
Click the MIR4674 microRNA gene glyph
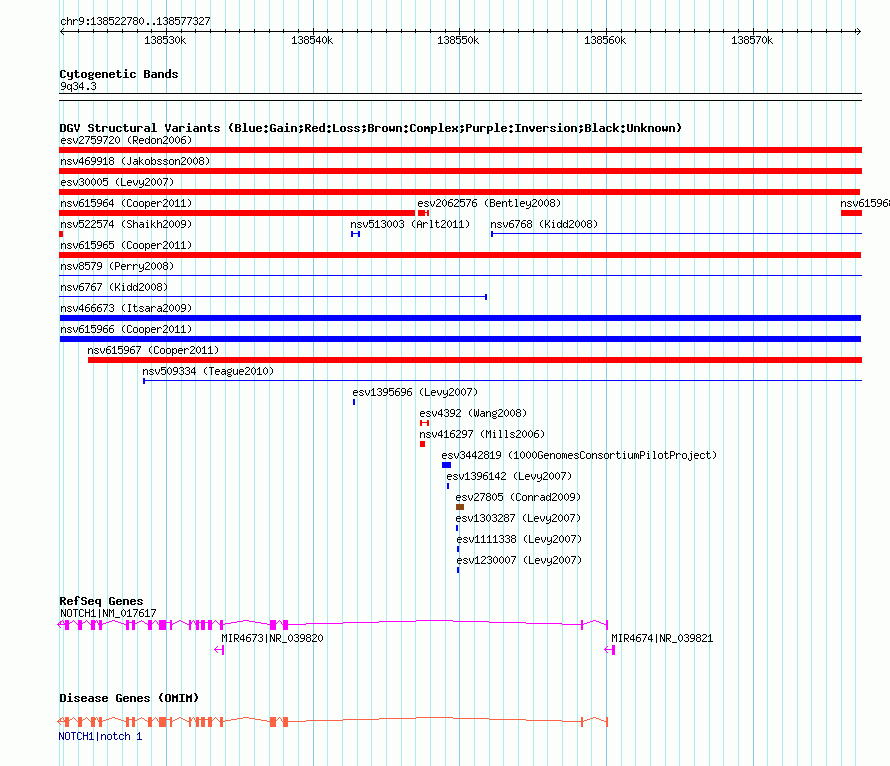(x=609, y=650)
